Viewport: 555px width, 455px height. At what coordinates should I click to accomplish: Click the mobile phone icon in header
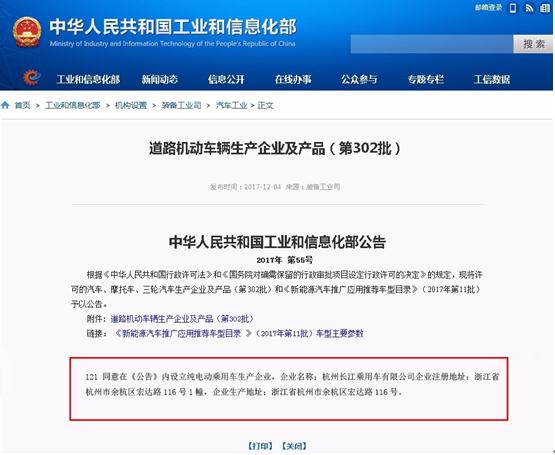point(513,8)
